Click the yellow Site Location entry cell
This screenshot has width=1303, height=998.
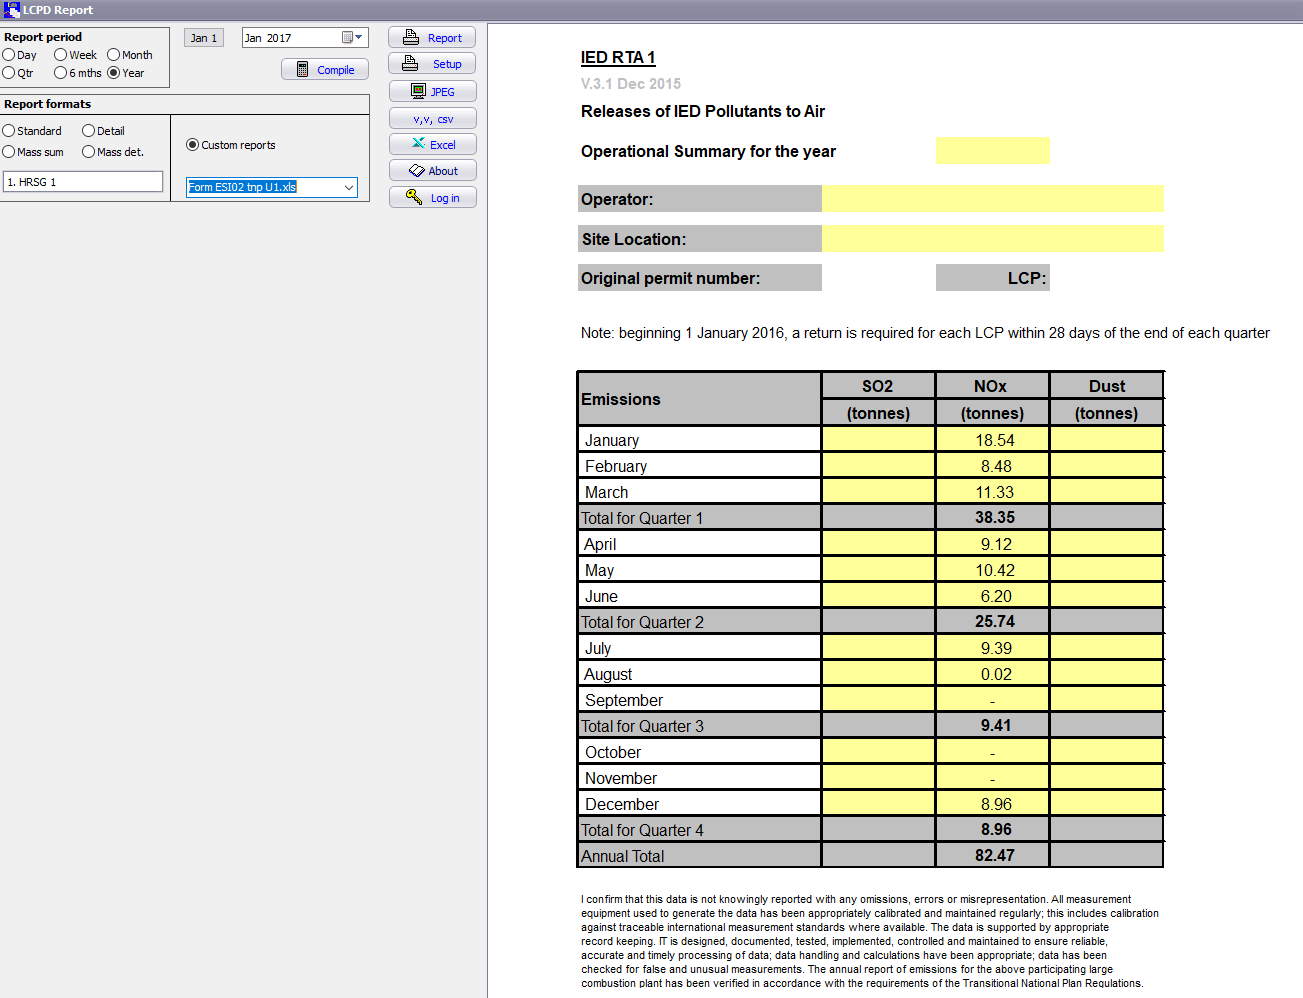tap(992, 239)
